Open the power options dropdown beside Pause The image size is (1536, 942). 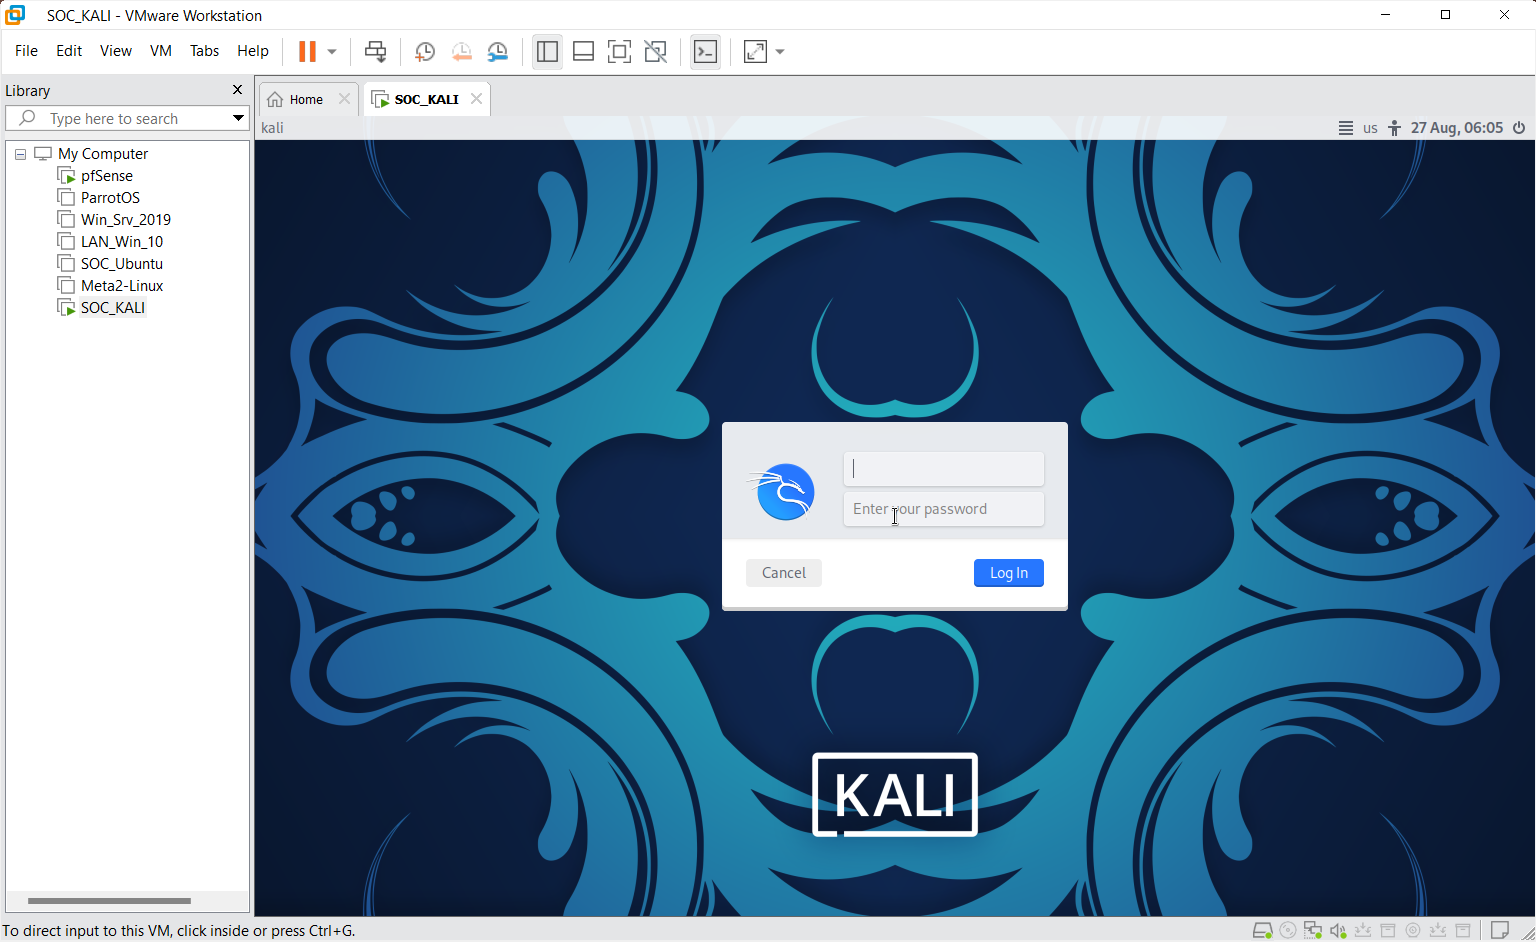pyautogui.click(x=332, y=51)
